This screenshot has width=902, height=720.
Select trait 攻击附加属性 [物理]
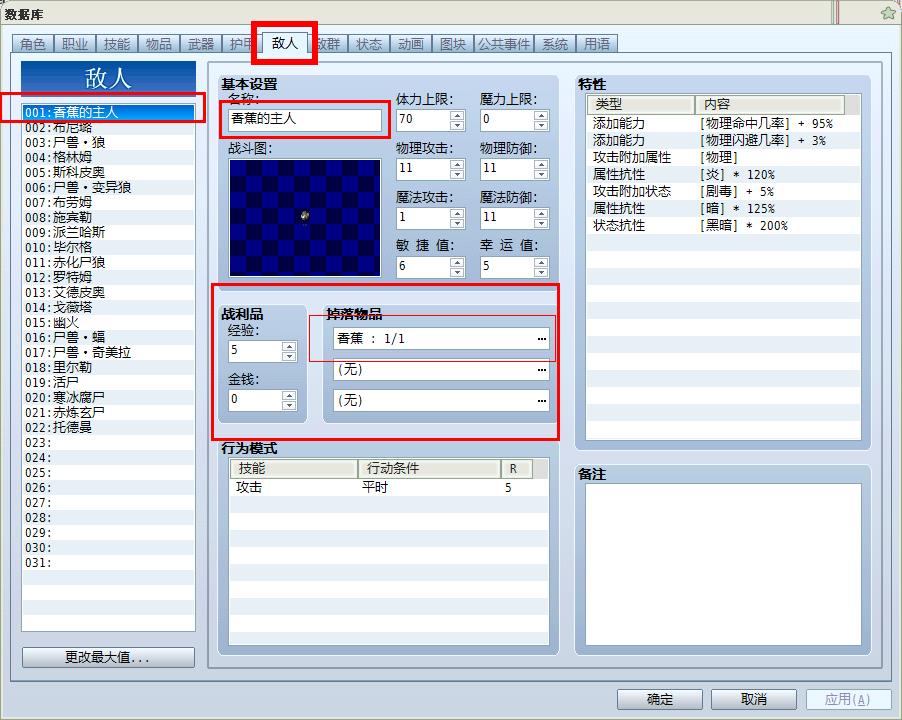pos(723,157)
